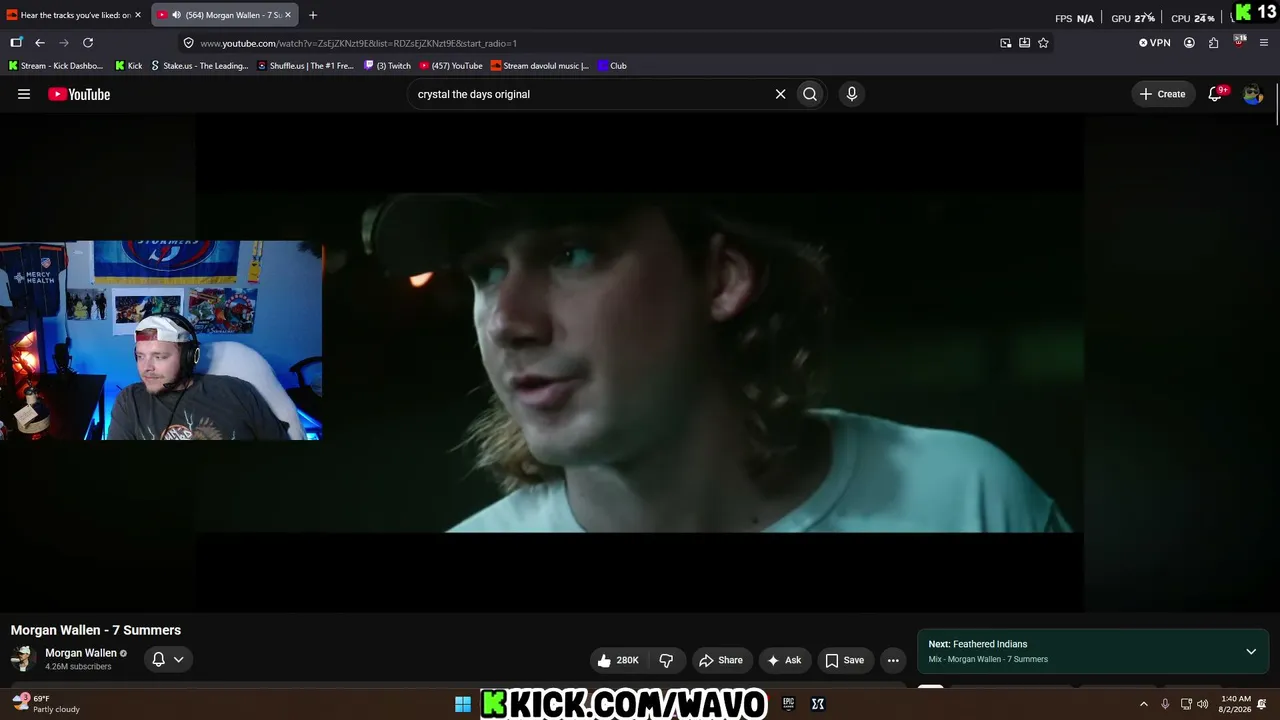Open the Windows Start menu
The width and height of the screenshot is (1280, 720).
pos(463,704)
